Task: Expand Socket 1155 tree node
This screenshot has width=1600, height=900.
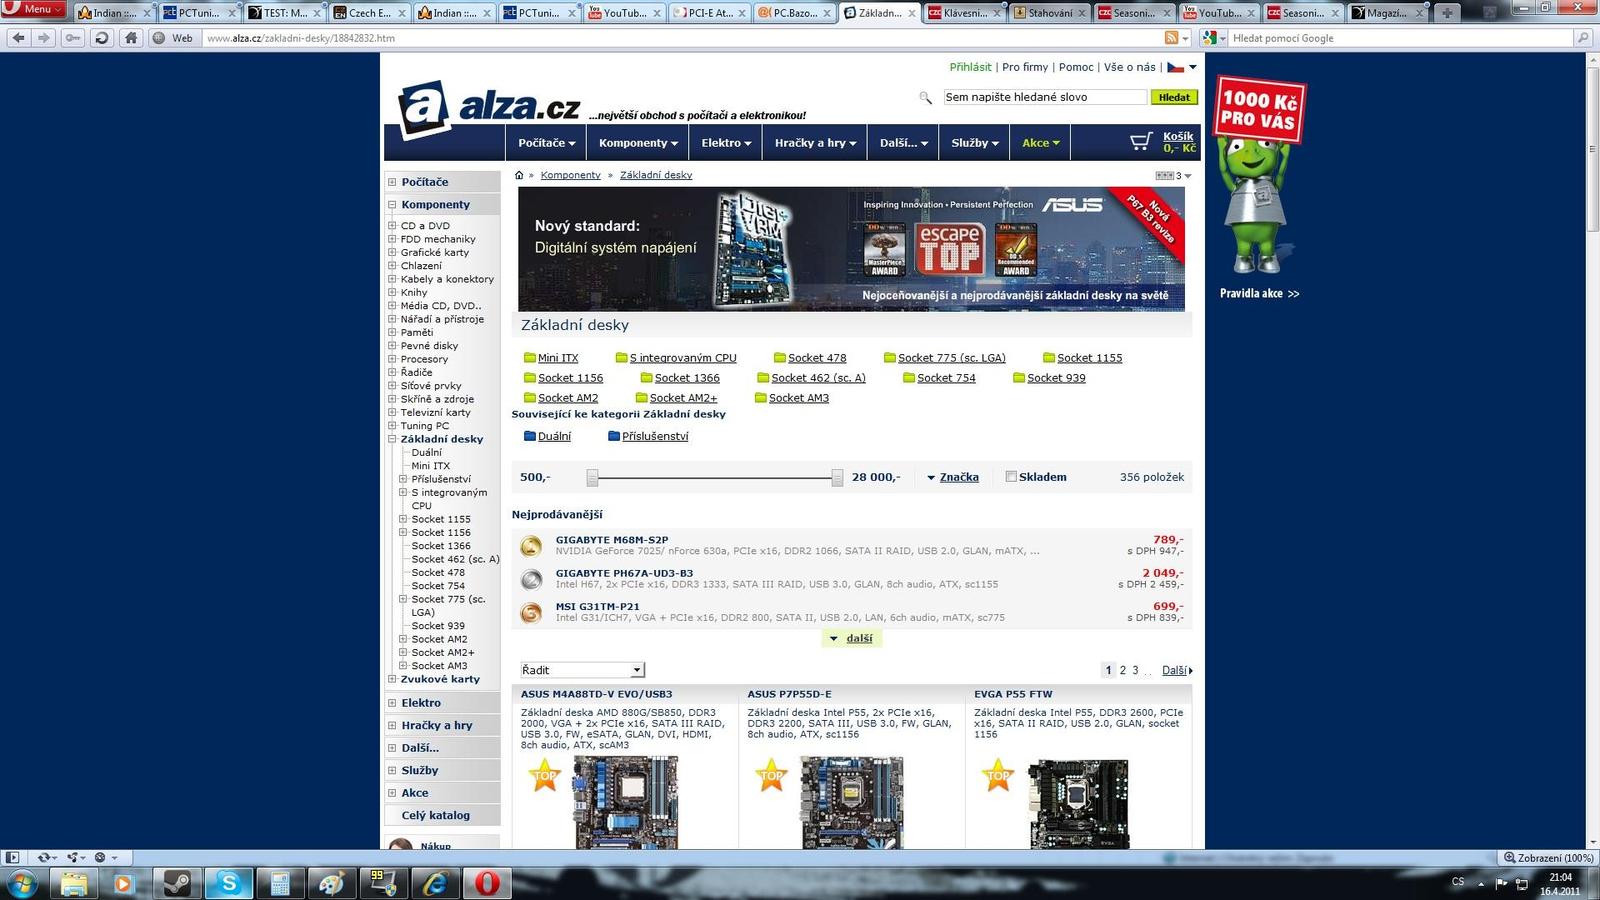Action: tap(403, 519)
